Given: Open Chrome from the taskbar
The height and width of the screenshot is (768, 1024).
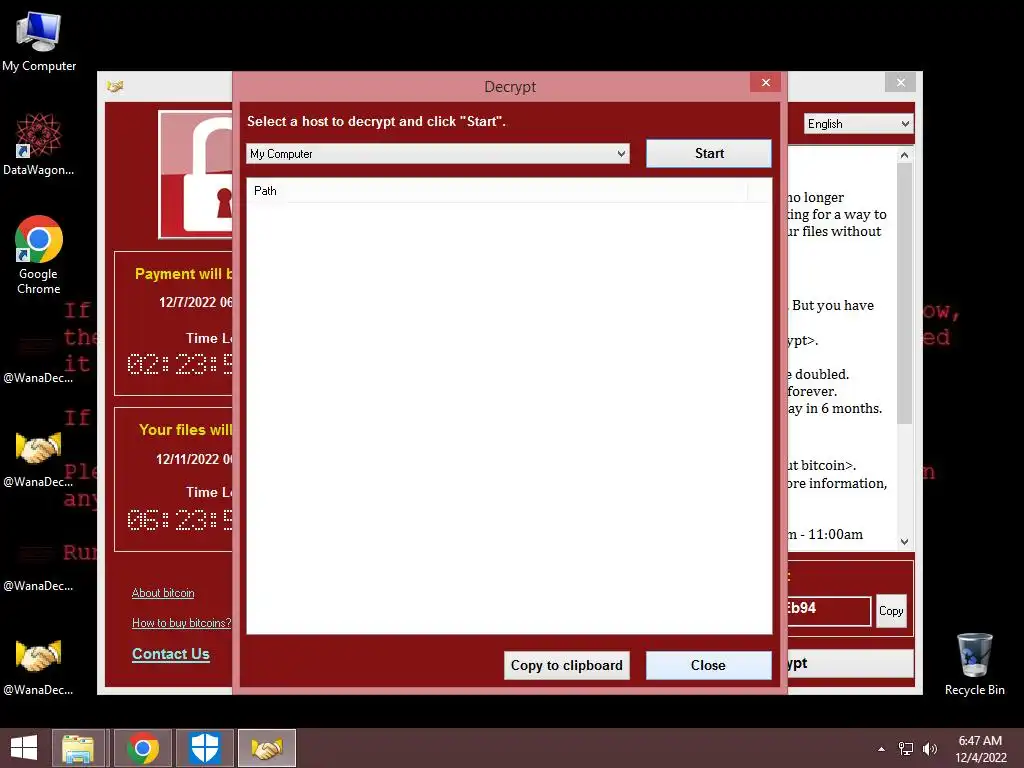Looking at the screenshot, I should click(143, 748).
